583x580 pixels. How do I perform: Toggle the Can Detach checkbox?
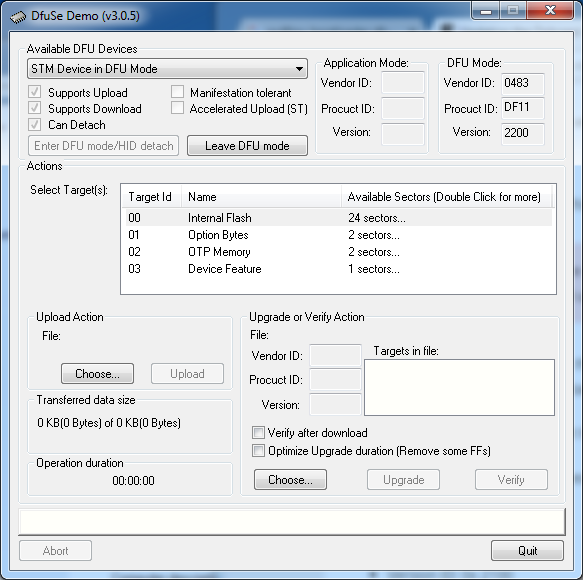(35, 125)
